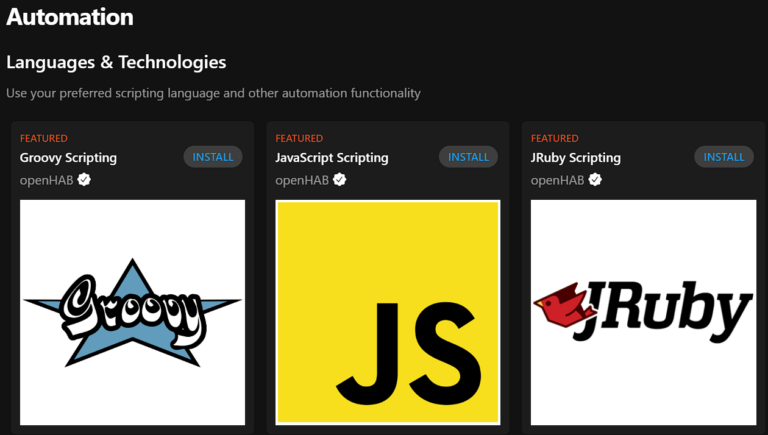
Task: Click FEATURED tag above JRuby Scripting
Action: click(555, 138)
